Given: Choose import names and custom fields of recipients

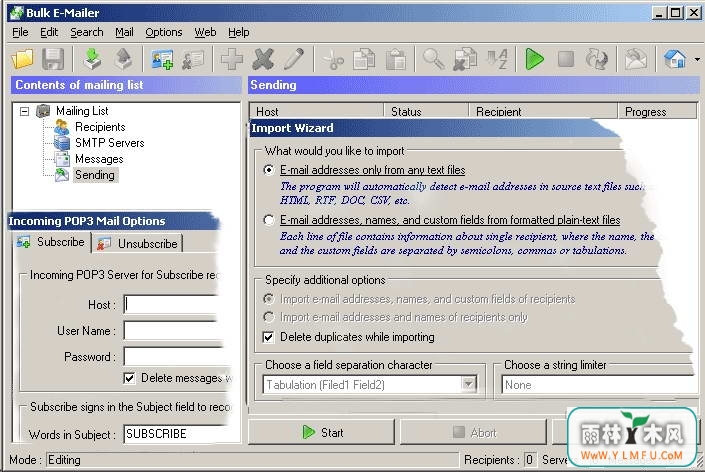Looking at the screenshot, I should (x=268, y=299).
